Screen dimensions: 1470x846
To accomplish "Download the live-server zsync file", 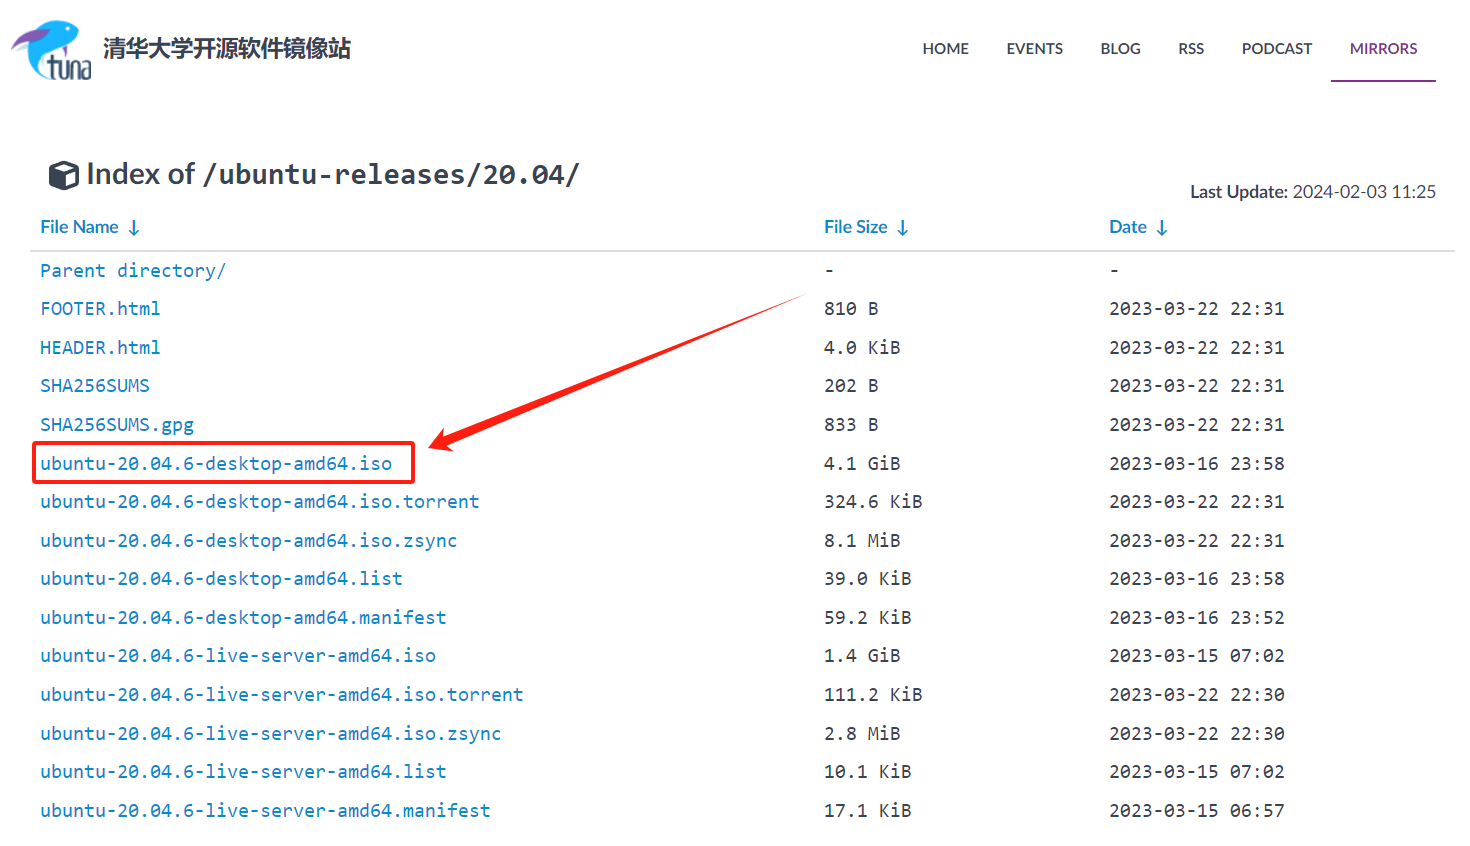I will click(x=270, y=733).
